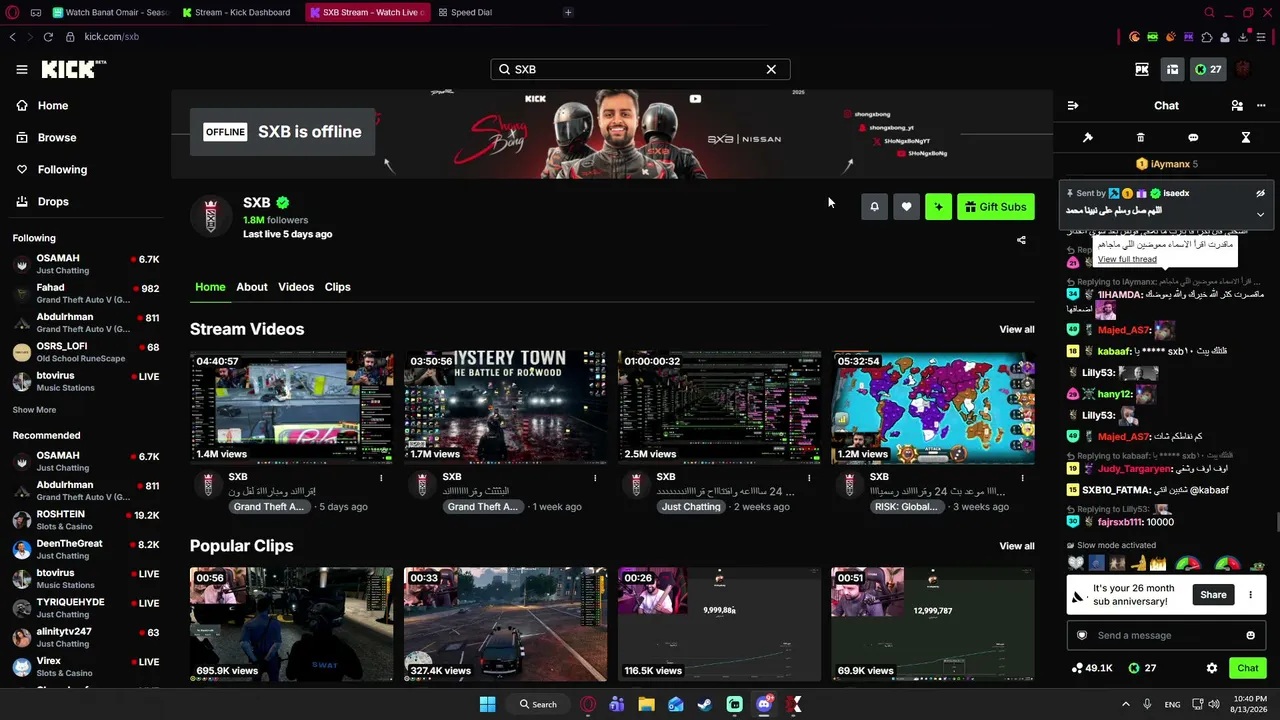Screen dimensions: 1280x720
Task: Open the Mystery Town 03:50:56 video thumbnail
Action: pyautogui.click(x=505, y=408)
